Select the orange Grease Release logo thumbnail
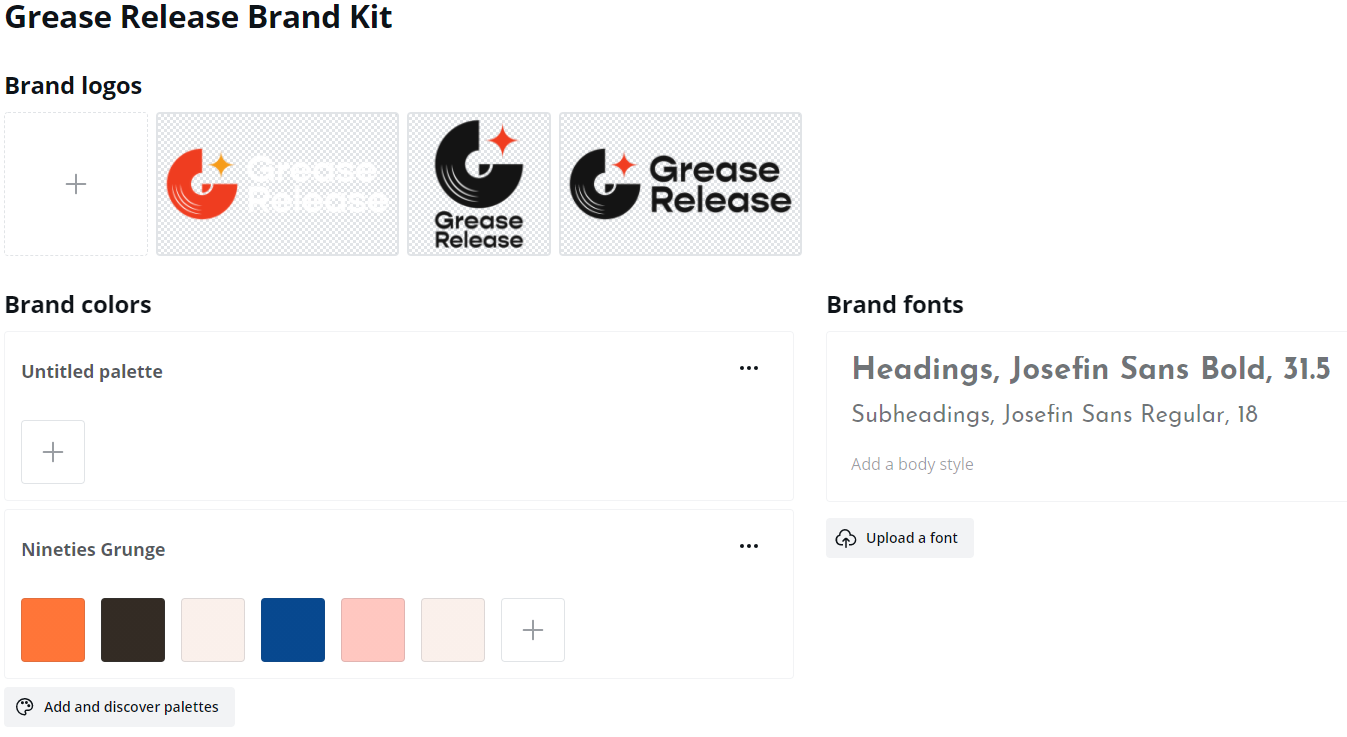The width and height of the screenshot is (1347, 737). coord(277,184)
